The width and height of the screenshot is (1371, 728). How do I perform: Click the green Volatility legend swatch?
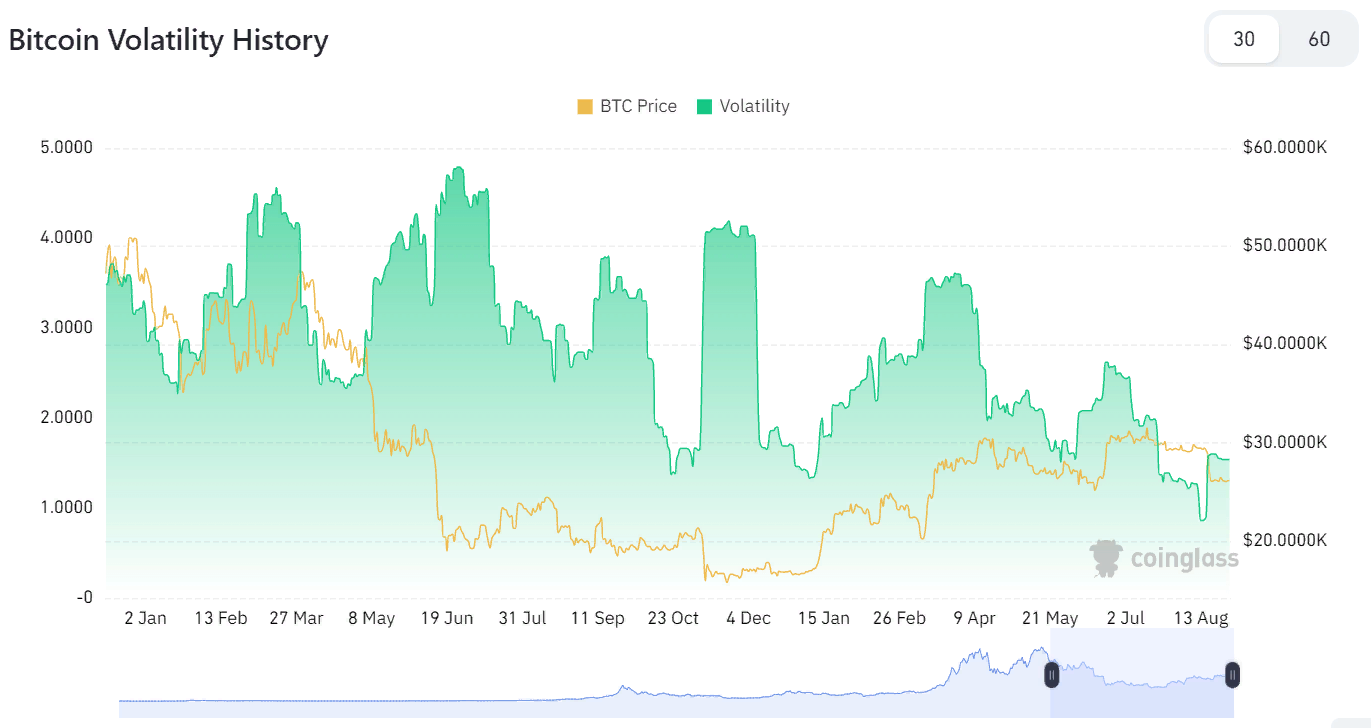coord(705,106)
